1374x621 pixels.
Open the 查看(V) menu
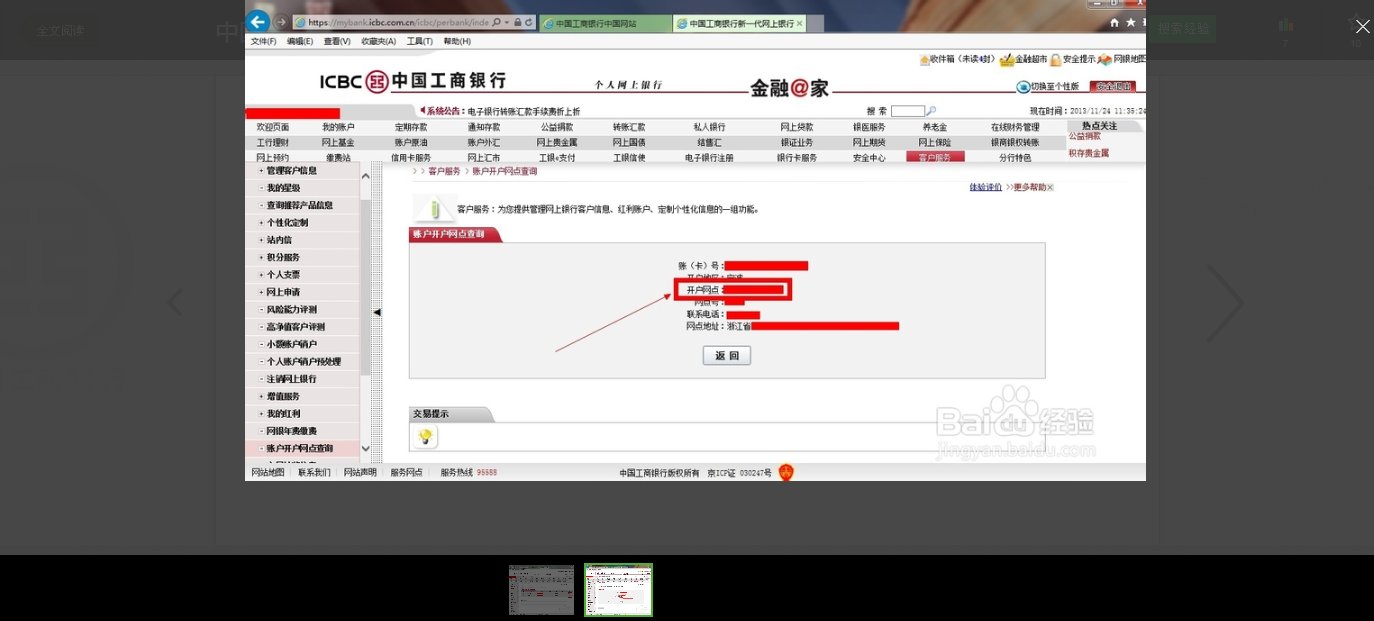click(x=337, y=41)
